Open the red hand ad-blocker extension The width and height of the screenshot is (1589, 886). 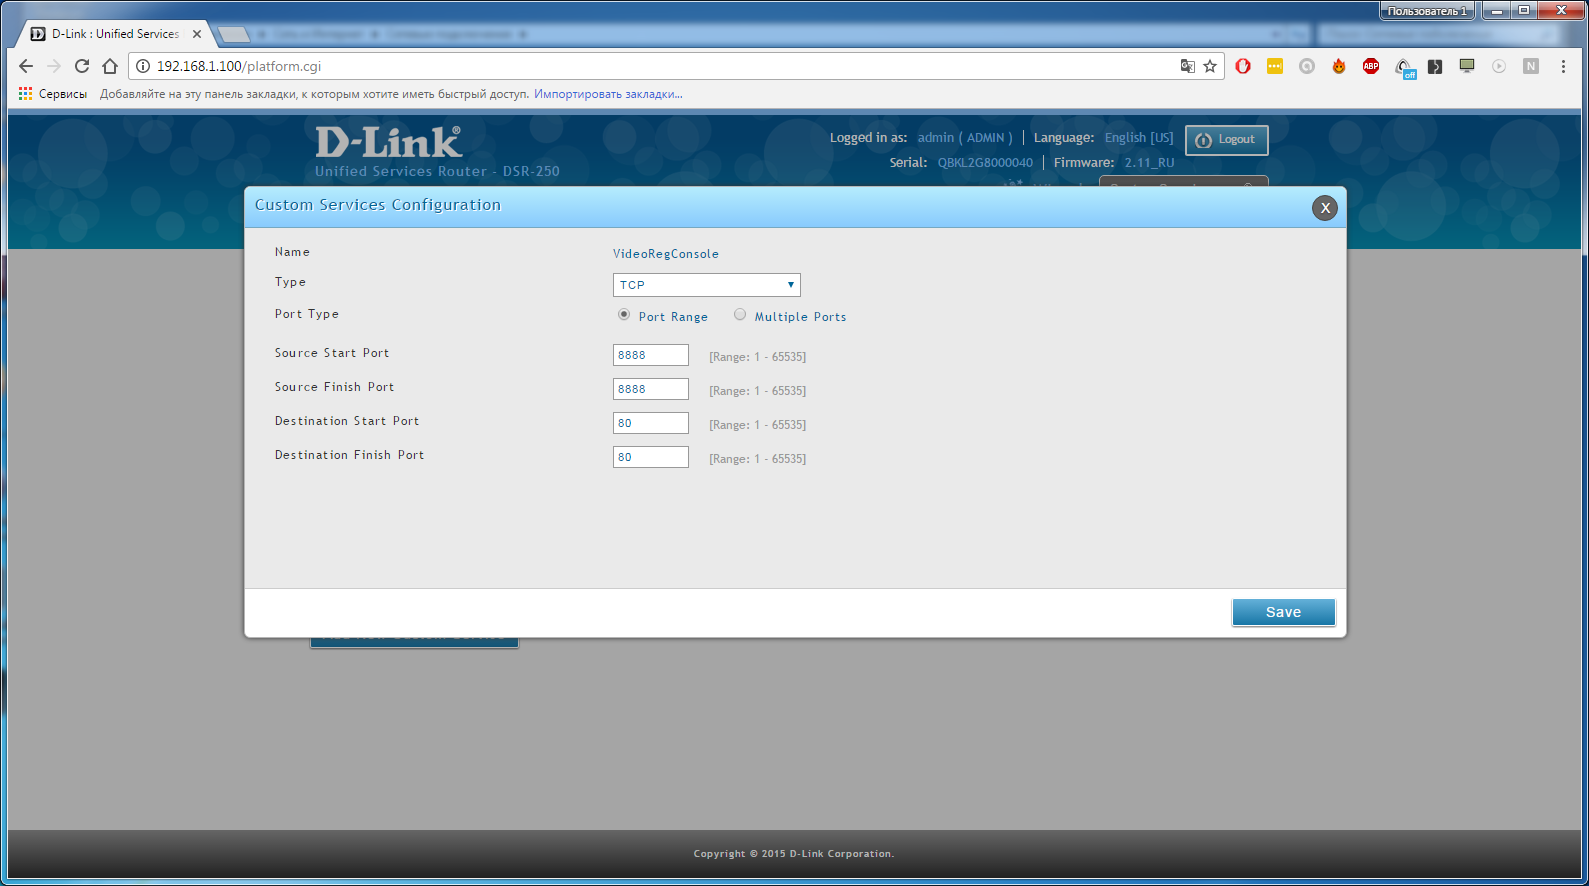tap(1243, 66)
